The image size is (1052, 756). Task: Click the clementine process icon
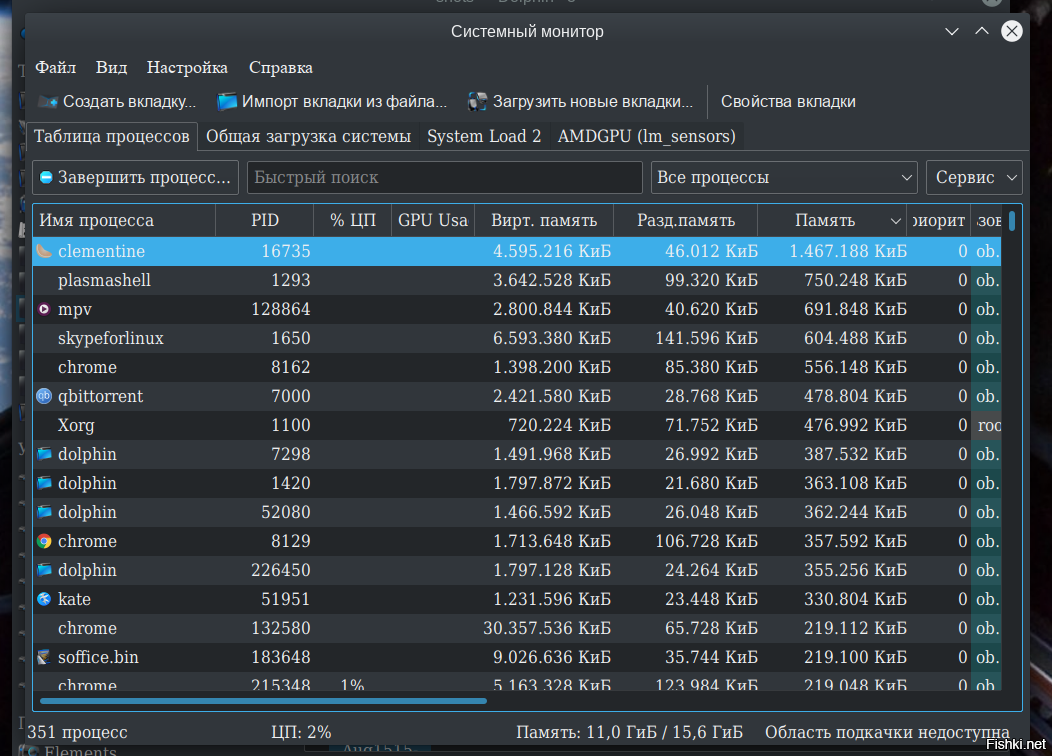(44, 251)
